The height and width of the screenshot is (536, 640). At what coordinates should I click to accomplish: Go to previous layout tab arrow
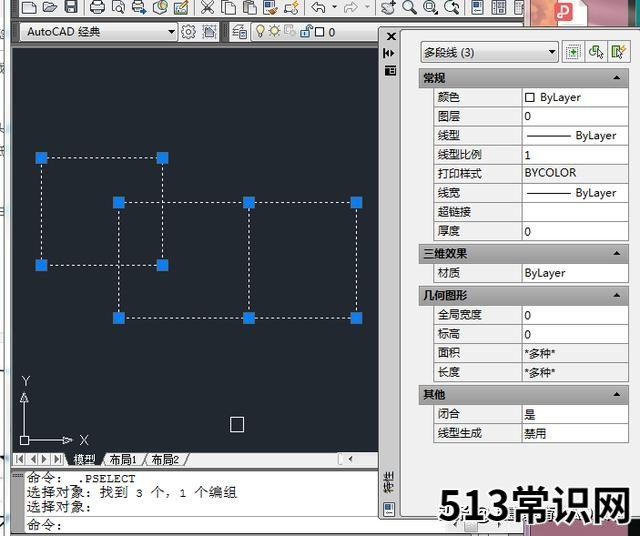click(x=33, y=459)
